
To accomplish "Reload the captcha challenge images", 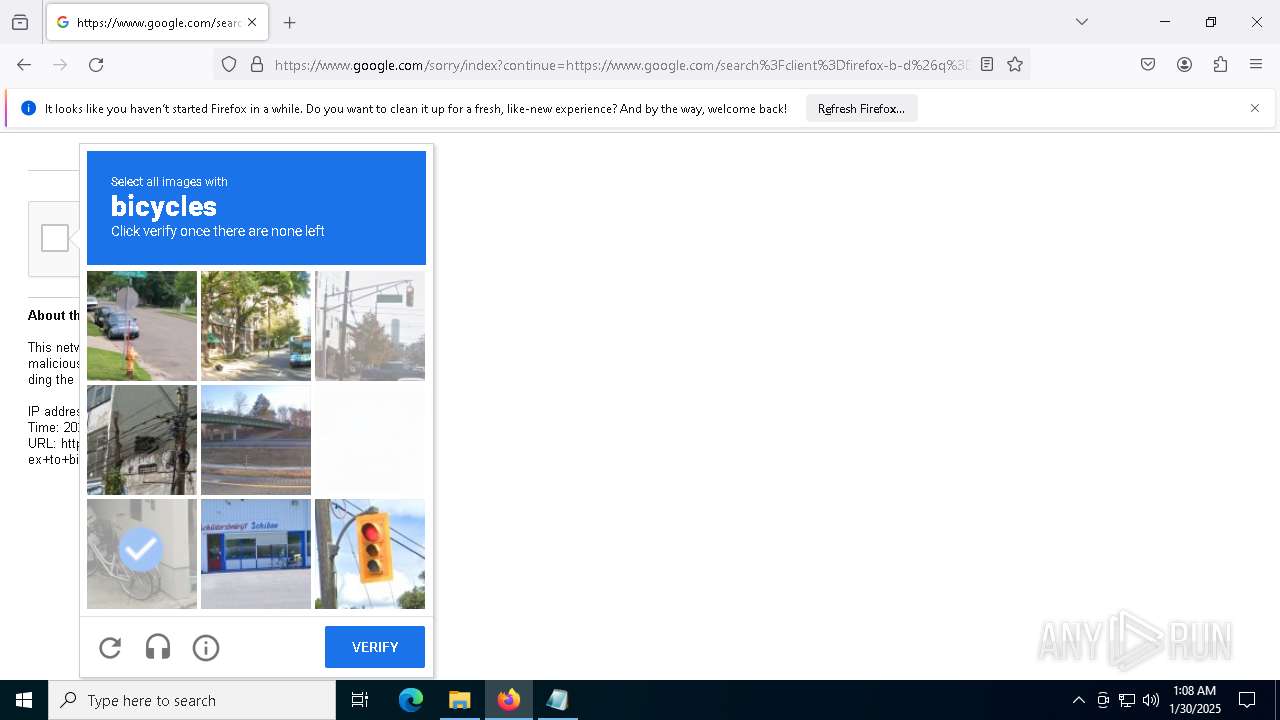I will coord(110,648).
